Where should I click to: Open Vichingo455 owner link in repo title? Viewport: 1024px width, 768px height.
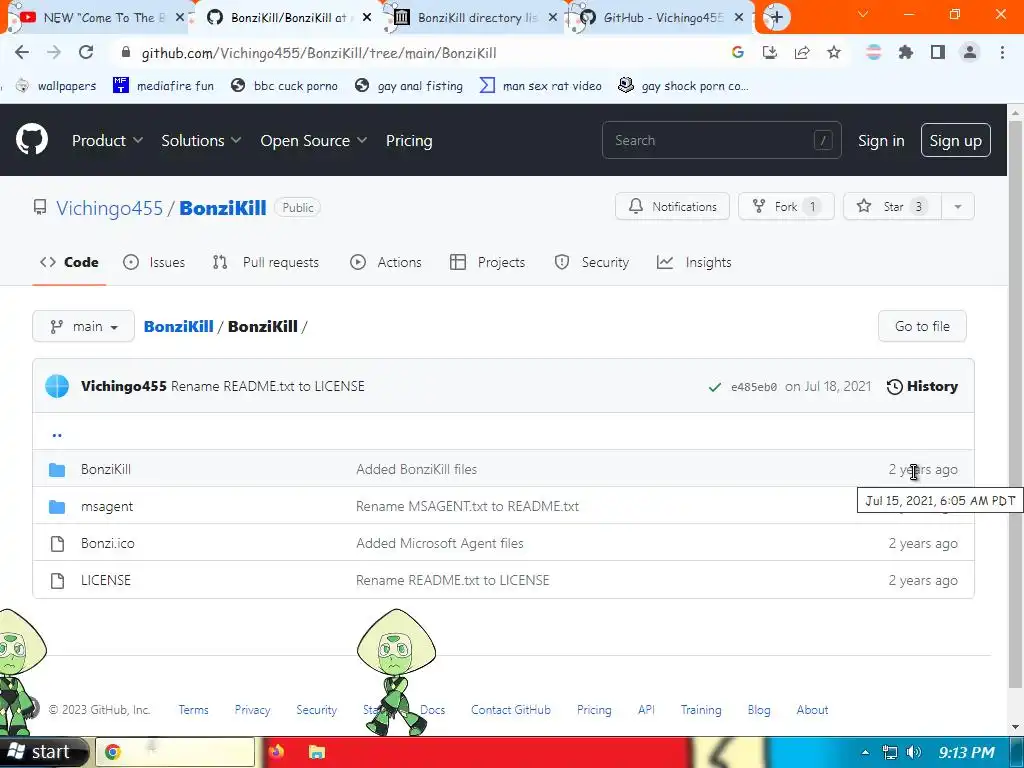[109, 208]
